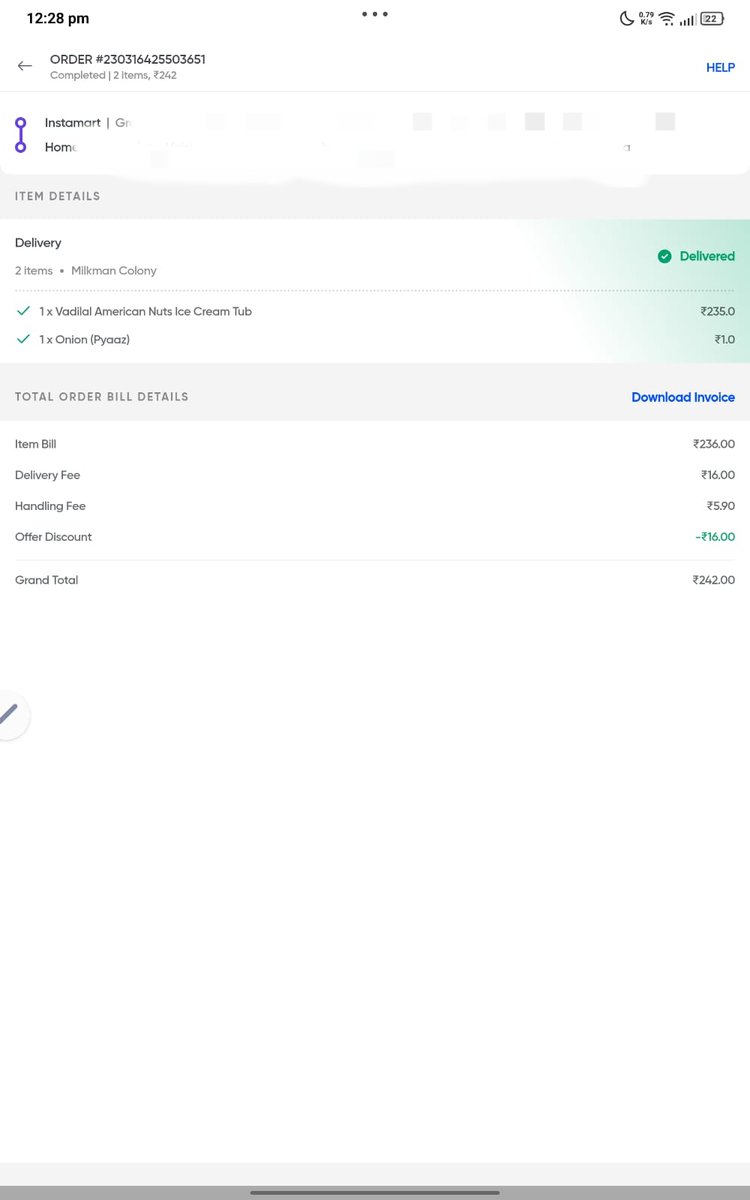Tap checkmark beside Onion (Pyaaz)

[24, 339]
